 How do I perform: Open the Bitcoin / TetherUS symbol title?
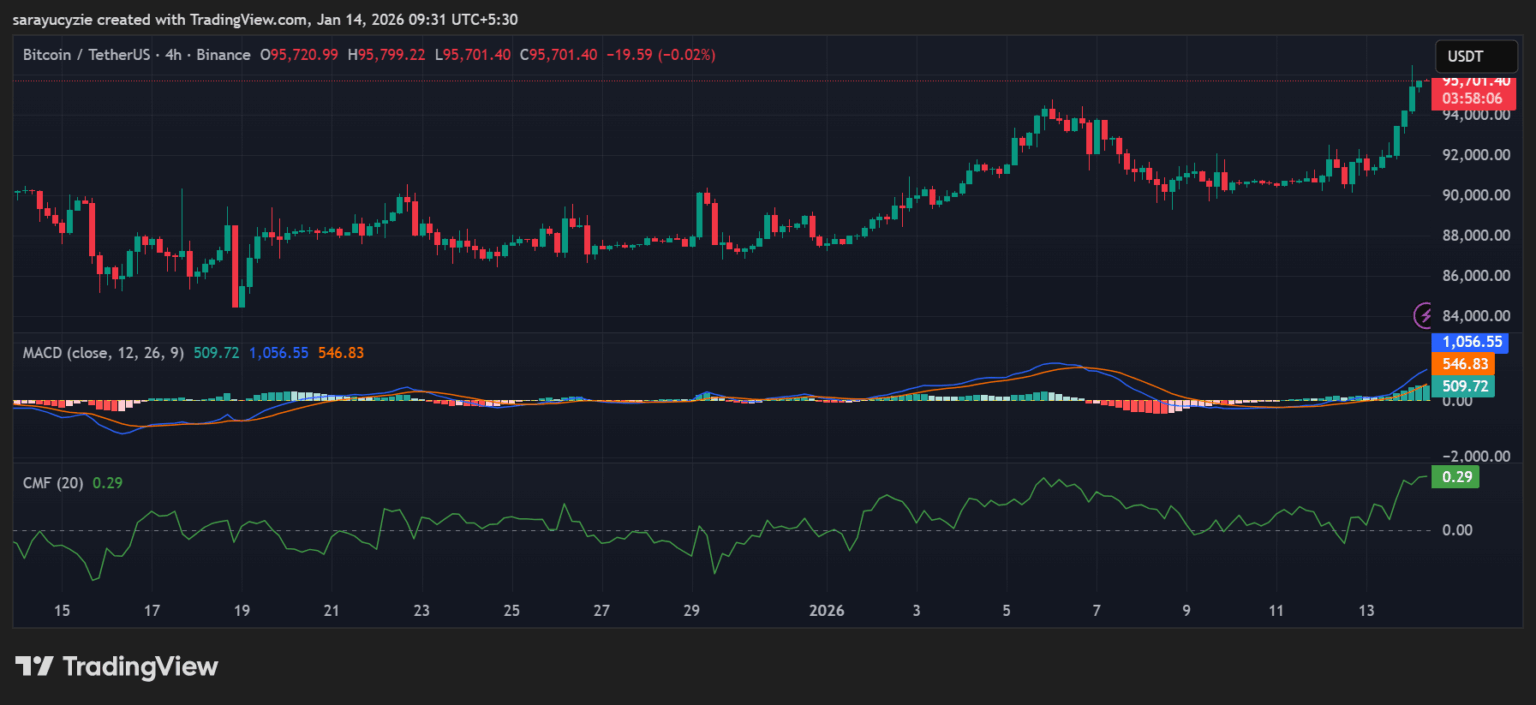click(x=87, y=54)
